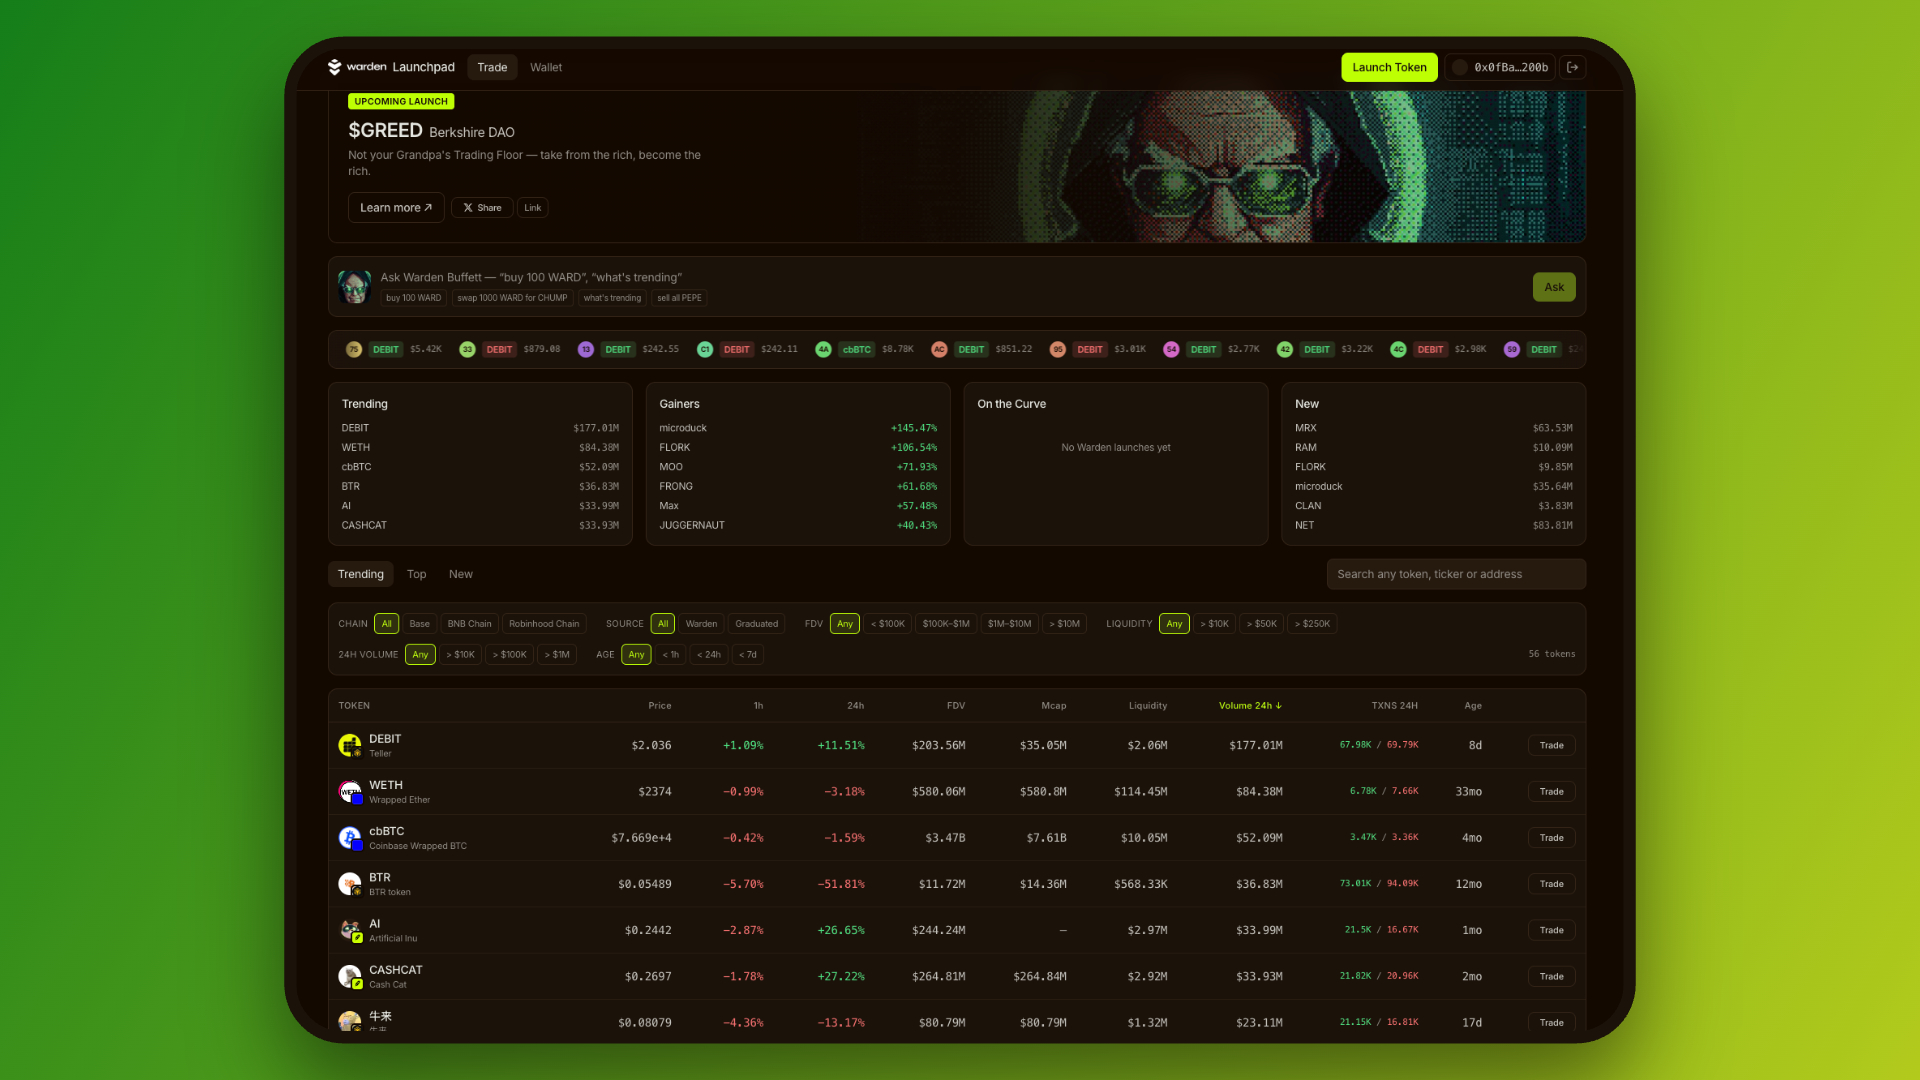Sort by Volume 24h column header

pos(1250,706)
